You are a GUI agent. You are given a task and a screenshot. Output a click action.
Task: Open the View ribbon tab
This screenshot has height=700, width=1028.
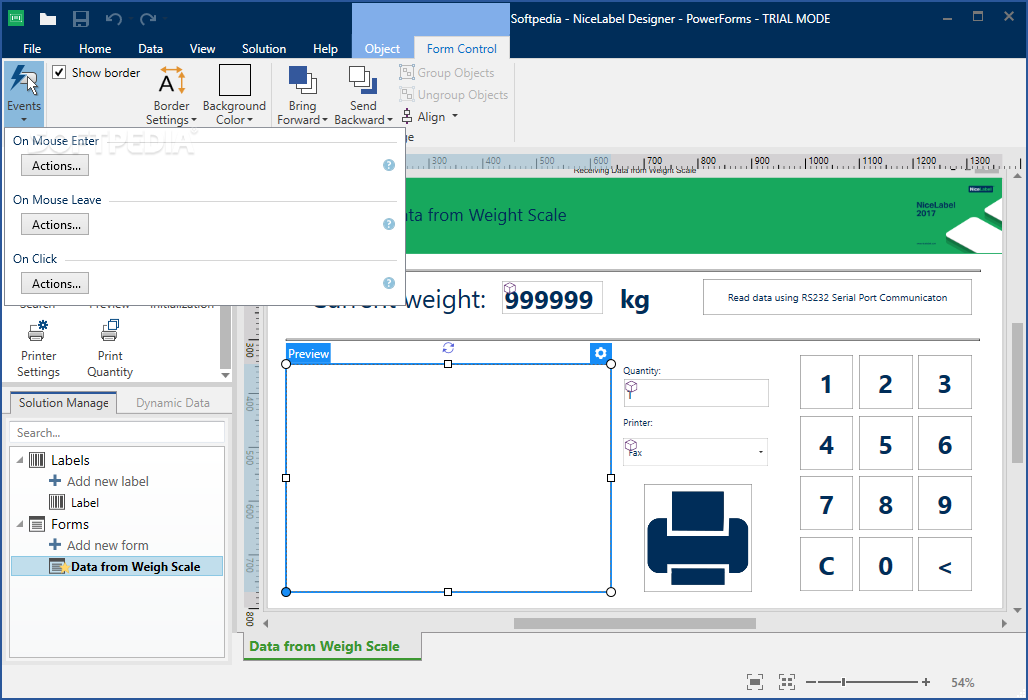[x=202, y=49]
